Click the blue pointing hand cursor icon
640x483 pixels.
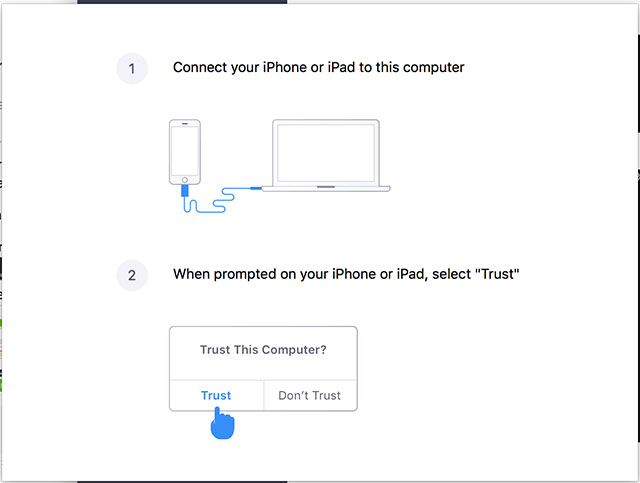pyautogui.click(x=222, y=422)
